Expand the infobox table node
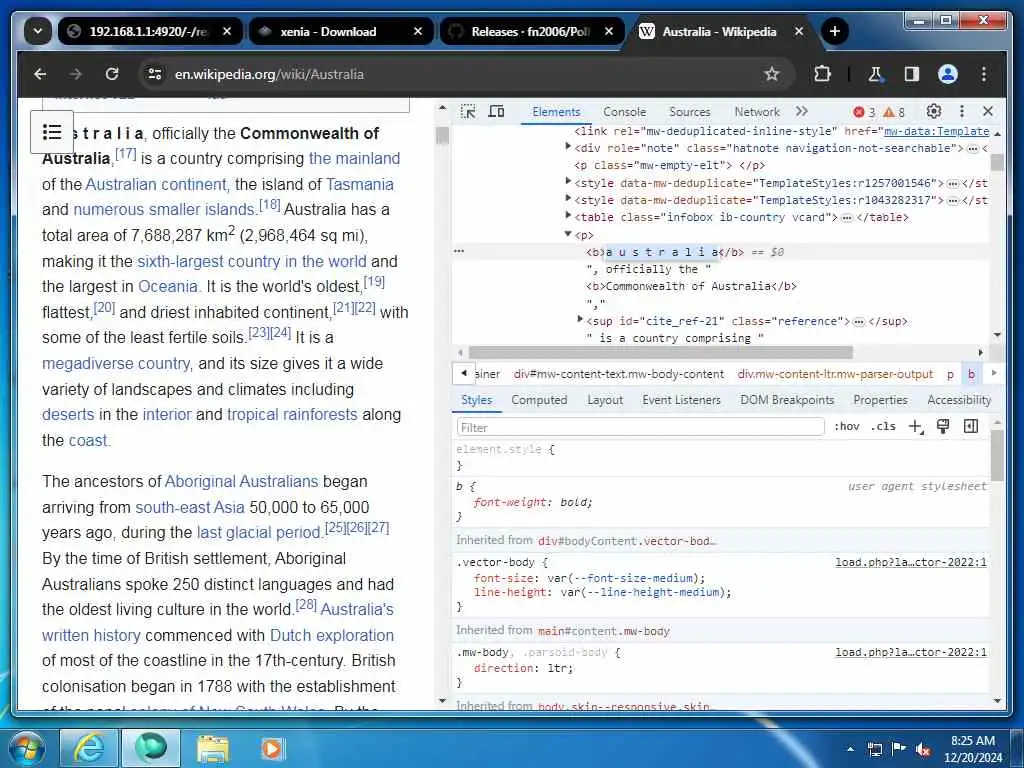This screenshot has width=1024, height=768. [568, 216]
